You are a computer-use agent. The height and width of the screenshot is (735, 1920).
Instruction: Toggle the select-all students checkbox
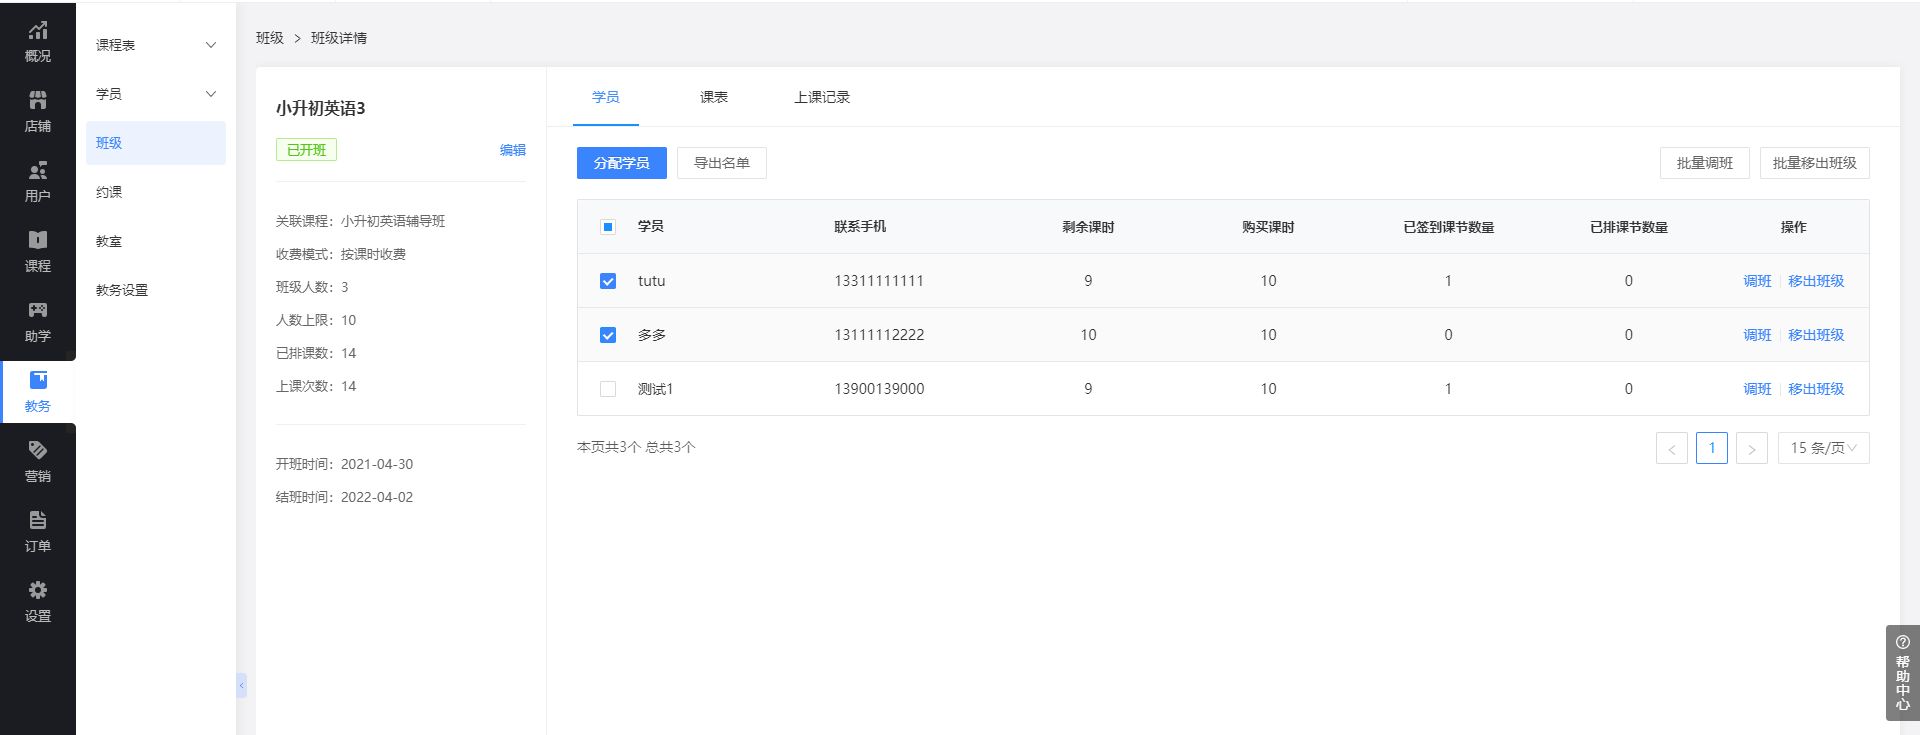coord(607,227)
